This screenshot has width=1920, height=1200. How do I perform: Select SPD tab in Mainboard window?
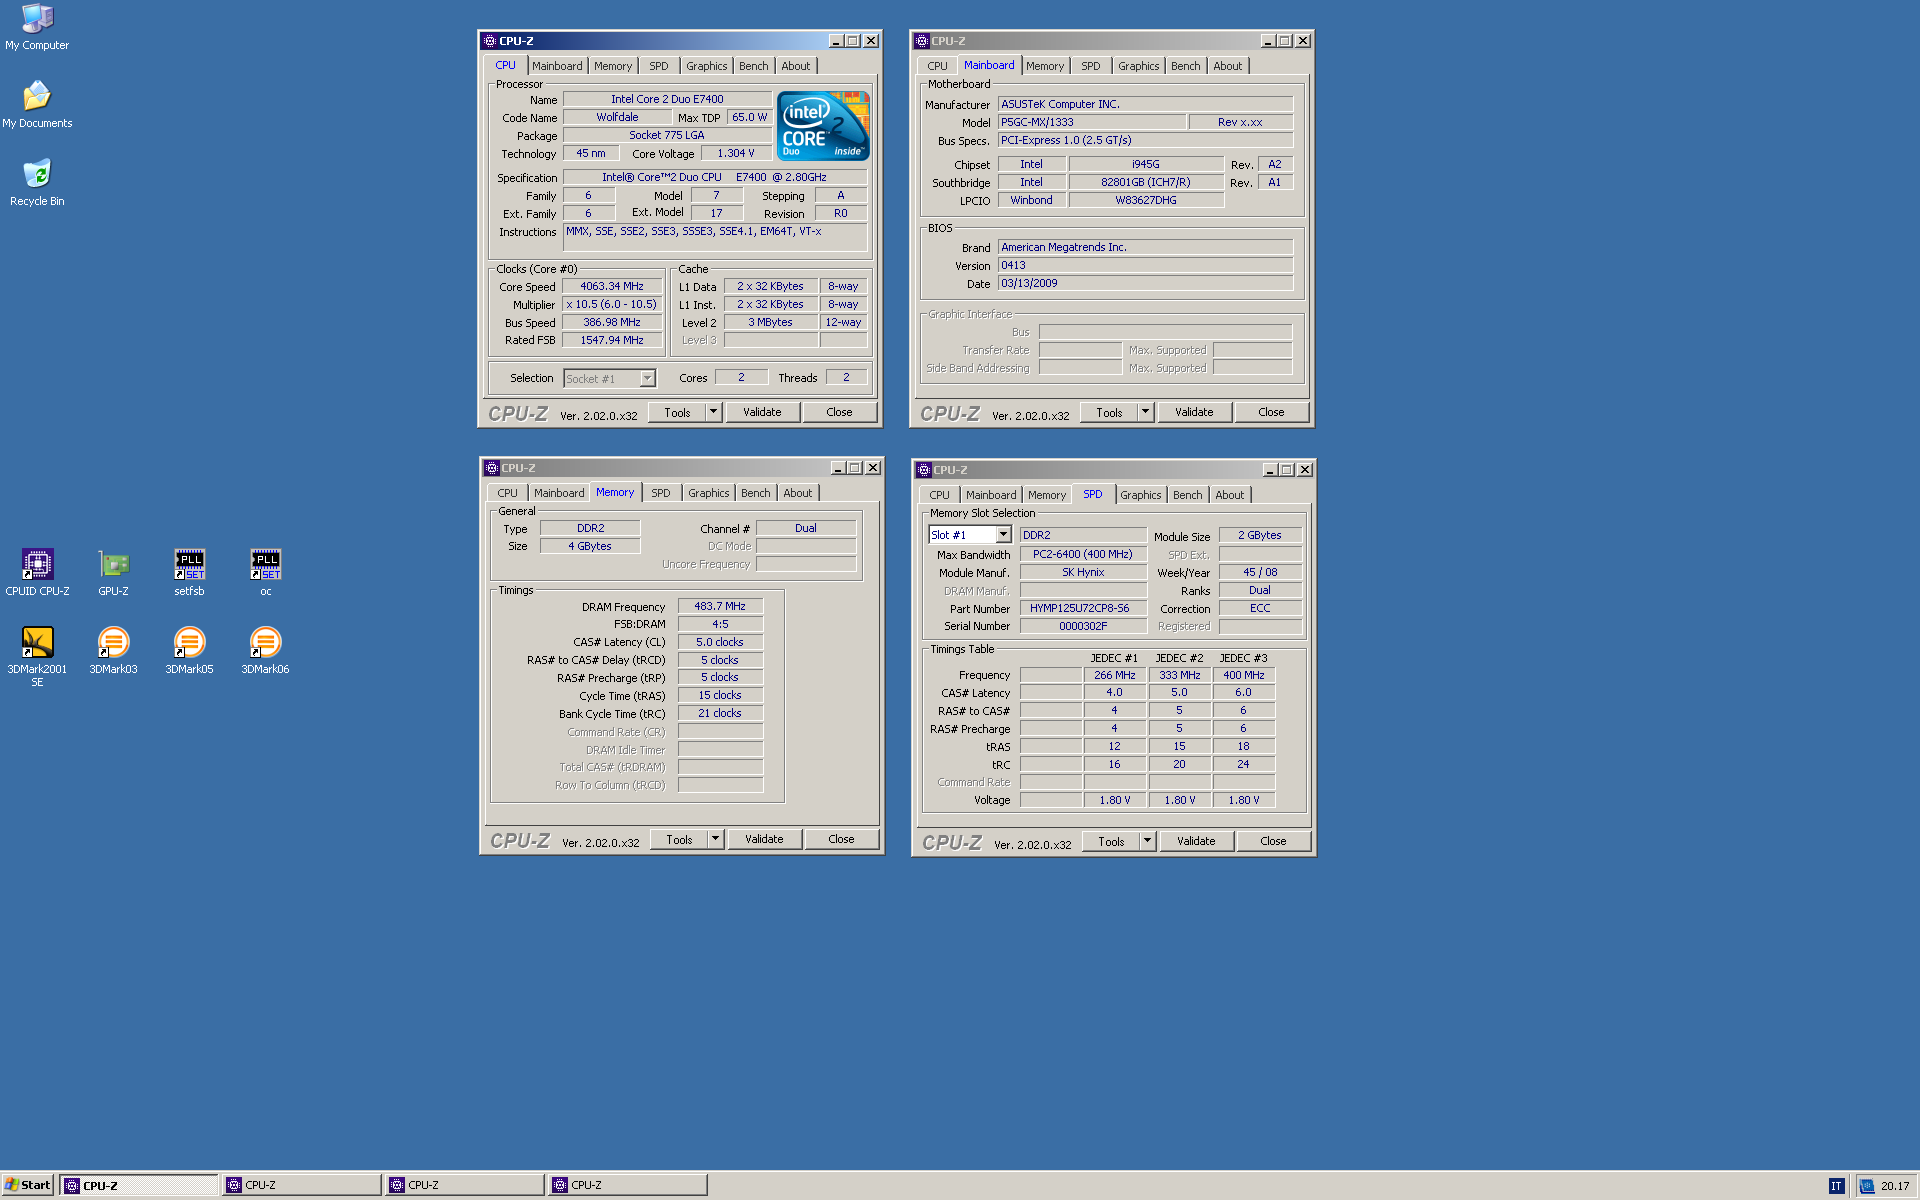coord(1091,66)
